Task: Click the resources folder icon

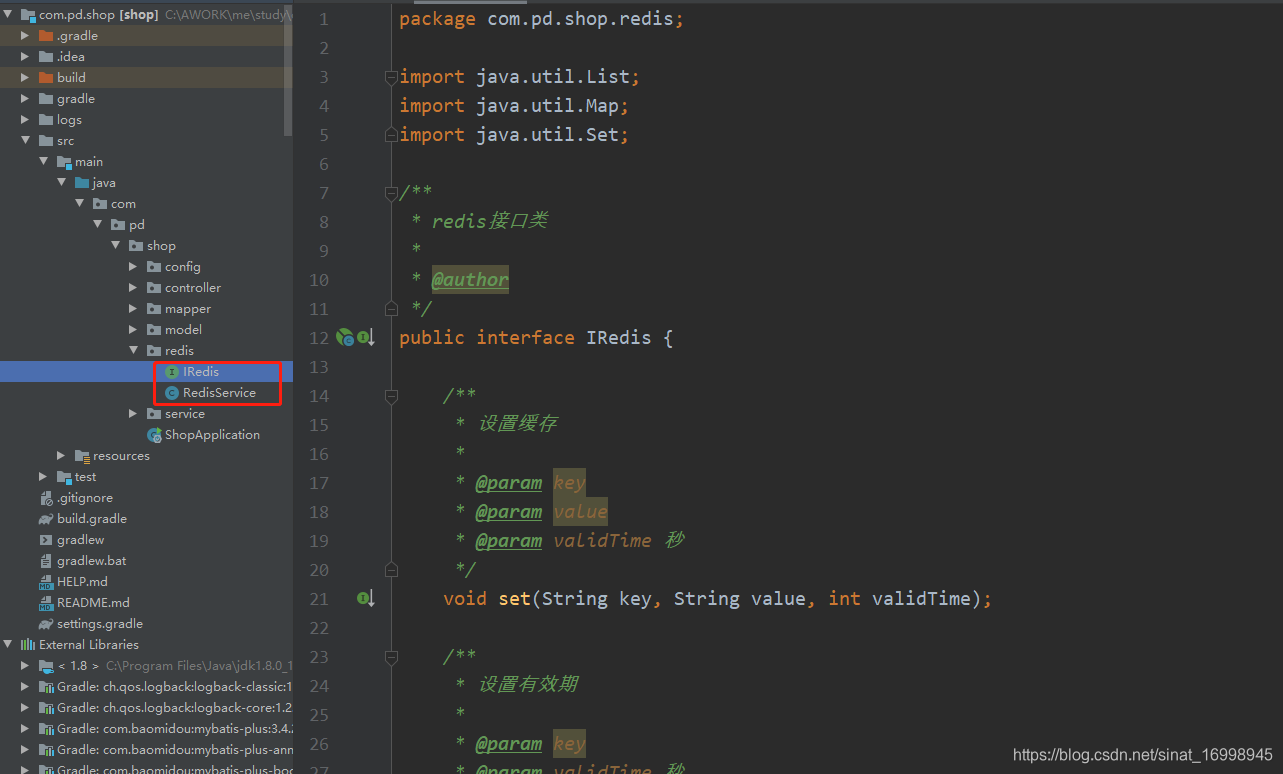Action: 82,456
